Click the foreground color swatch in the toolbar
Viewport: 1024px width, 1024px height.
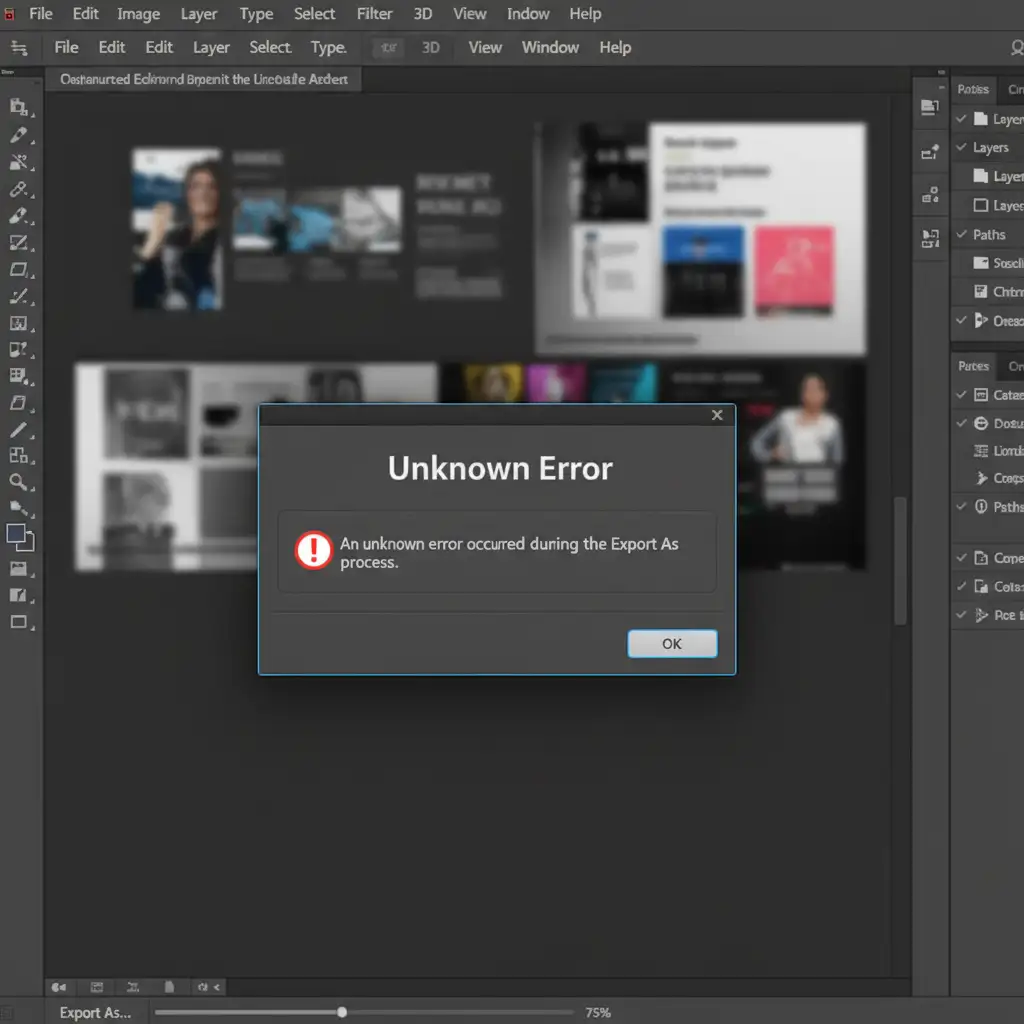(x=16, y=534)
